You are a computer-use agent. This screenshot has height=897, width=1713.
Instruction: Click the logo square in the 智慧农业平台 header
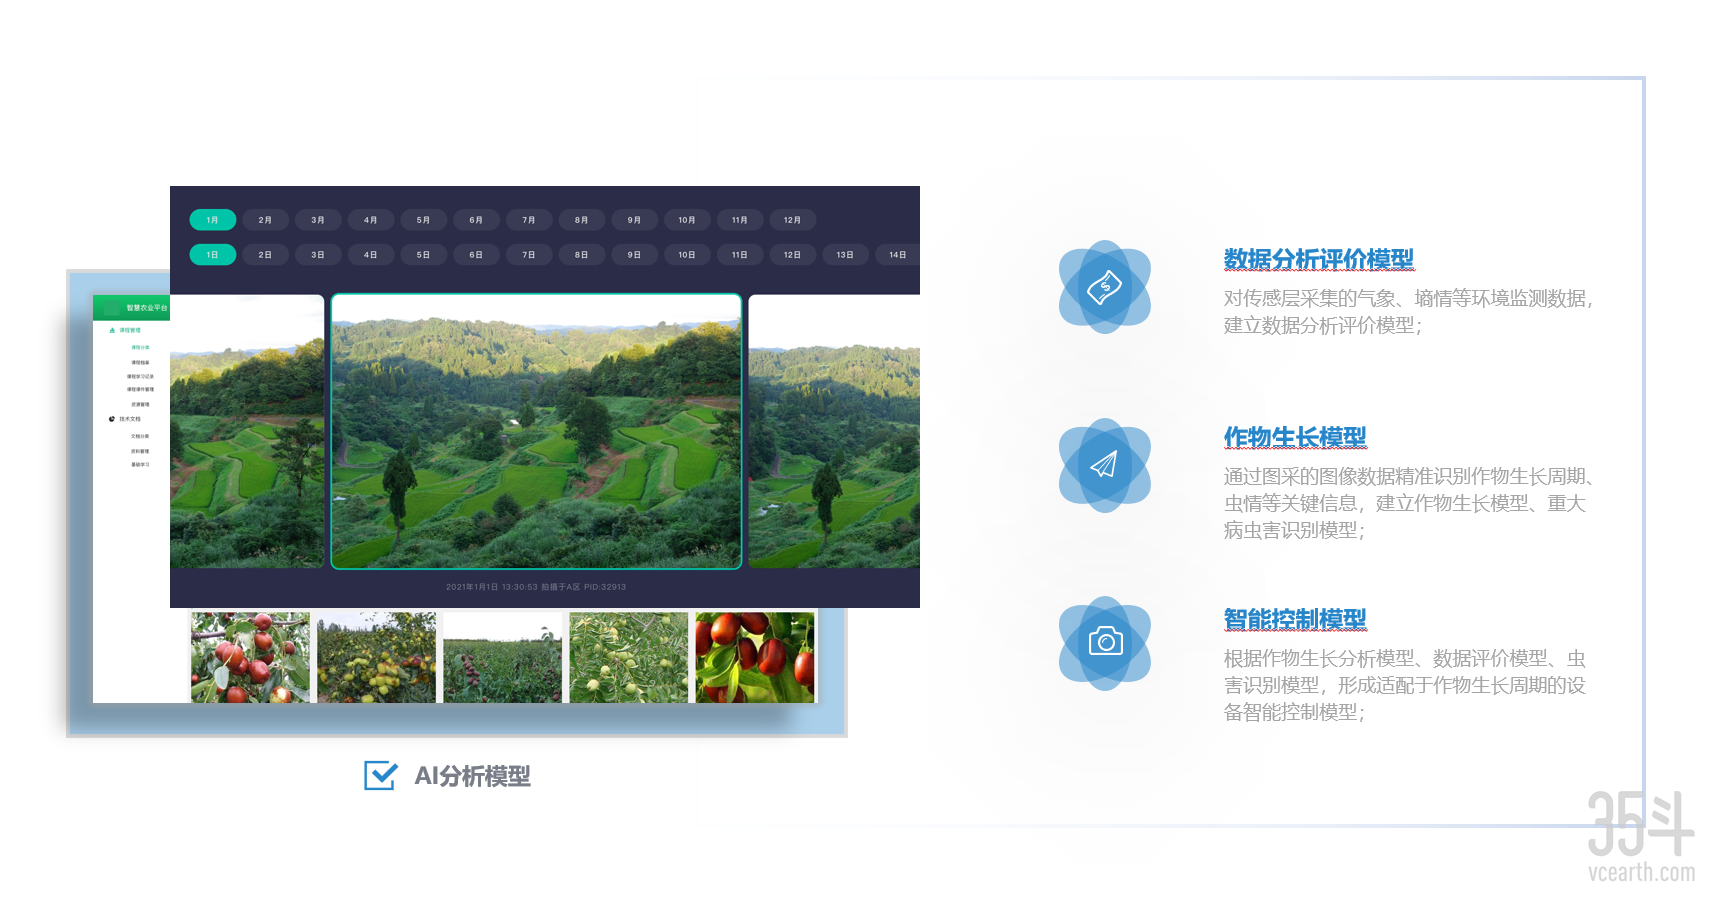[112, 308]
